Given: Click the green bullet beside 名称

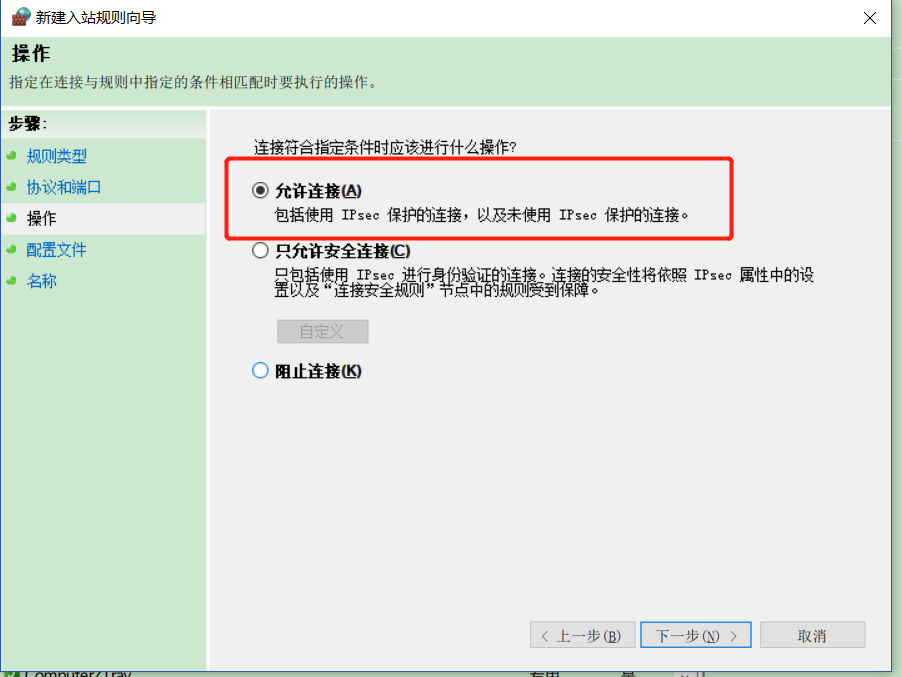Looking at the screenshot, I should tap(11, 281).
